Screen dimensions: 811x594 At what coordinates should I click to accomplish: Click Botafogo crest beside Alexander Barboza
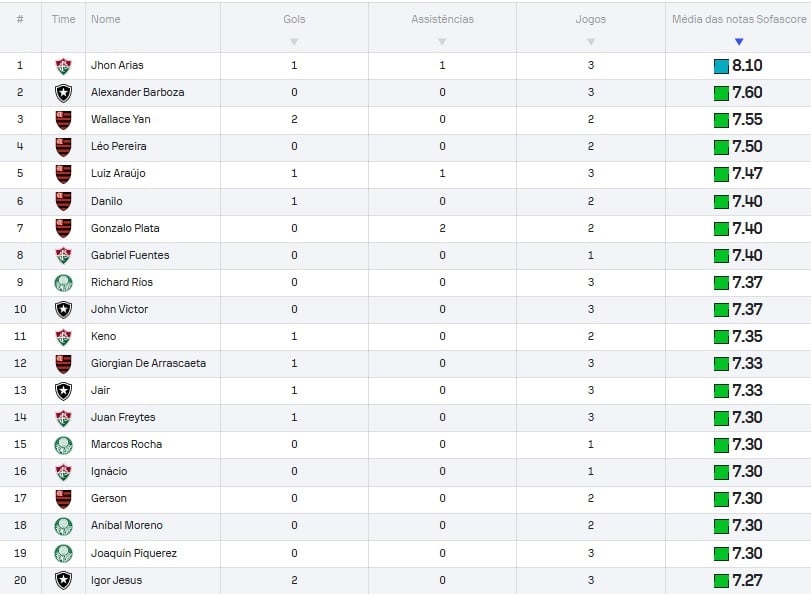[63, 93]
